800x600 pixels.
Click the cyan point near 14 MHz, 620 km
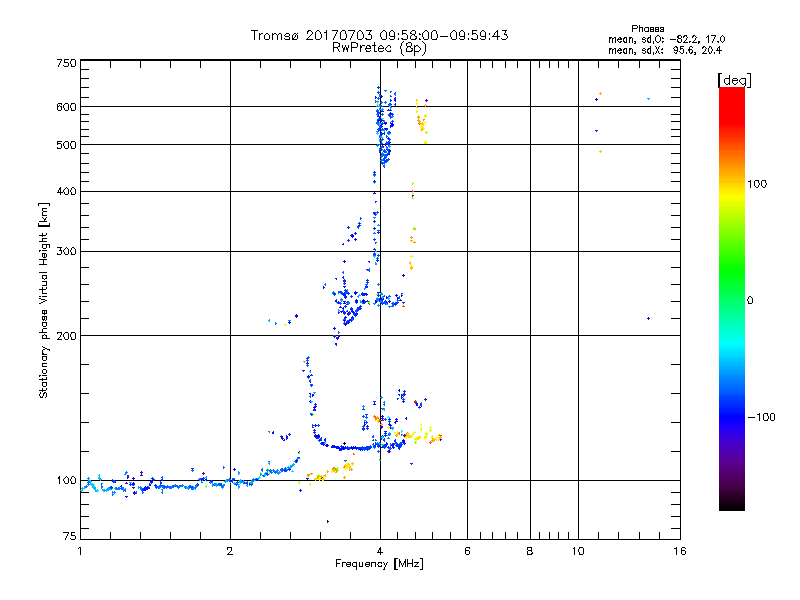648,99
